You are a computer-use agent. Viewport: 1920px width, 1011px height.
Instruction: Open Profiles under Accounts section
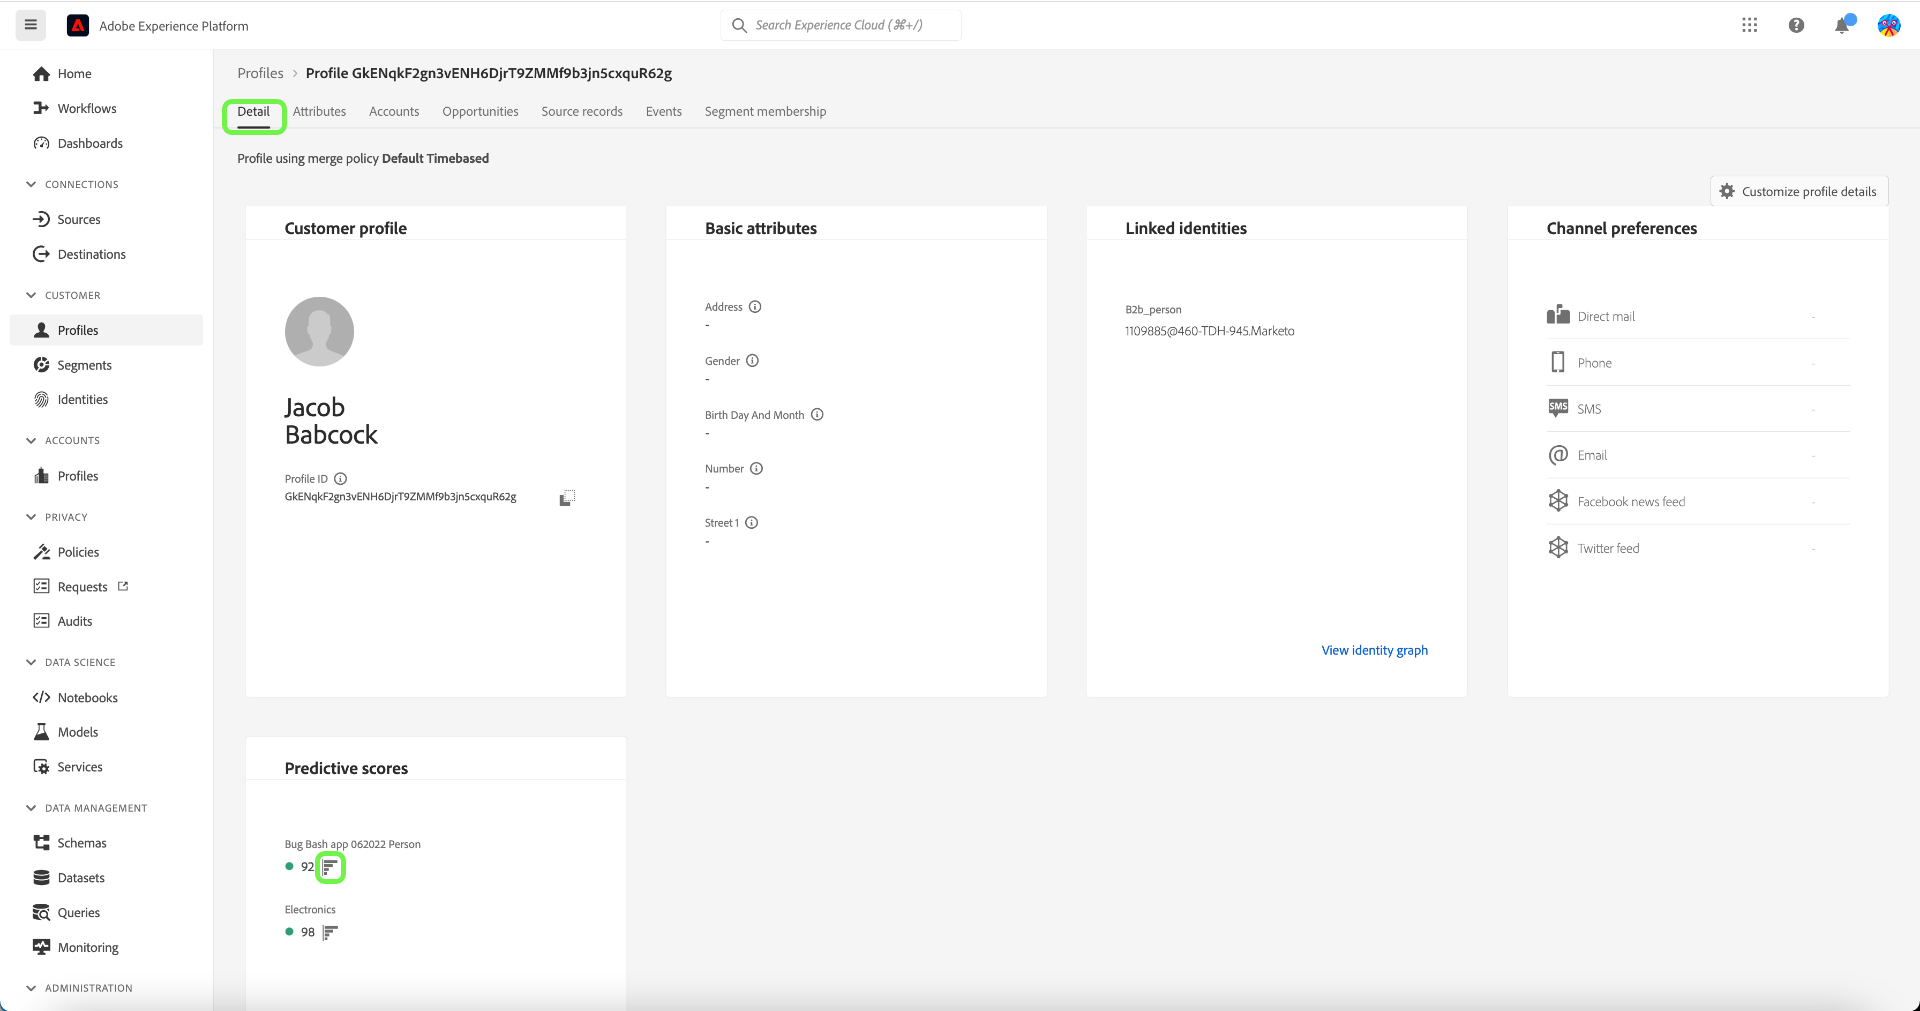(x=106, y=477)
